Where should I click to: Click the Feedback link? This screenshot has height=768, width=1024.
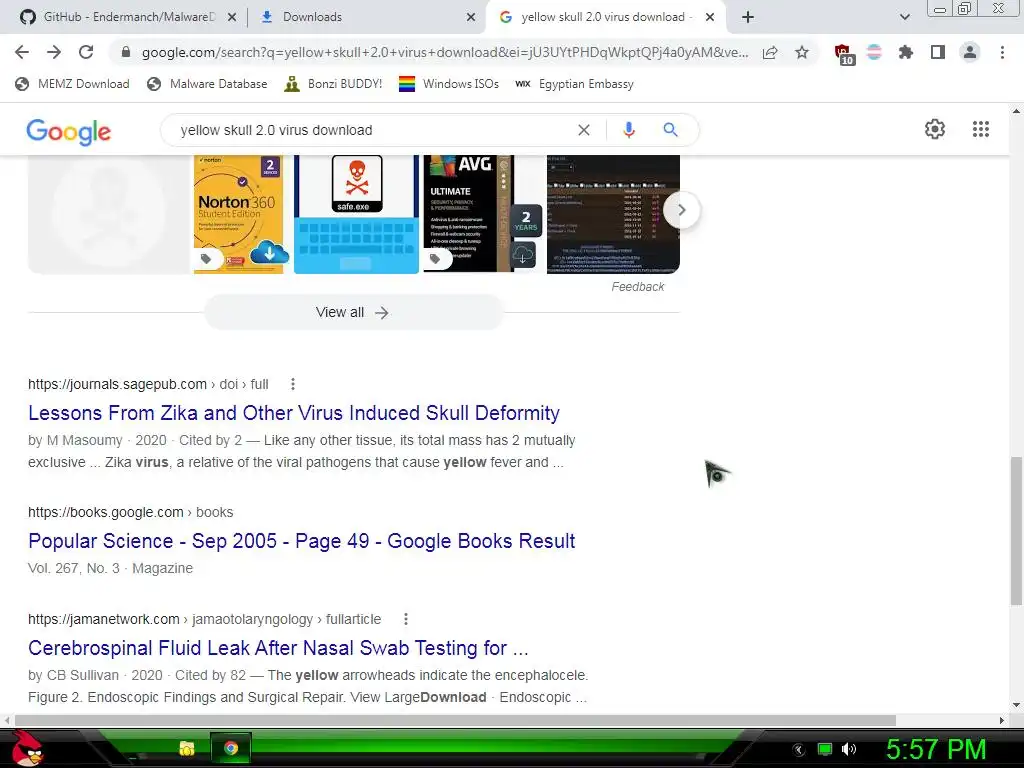637,287
